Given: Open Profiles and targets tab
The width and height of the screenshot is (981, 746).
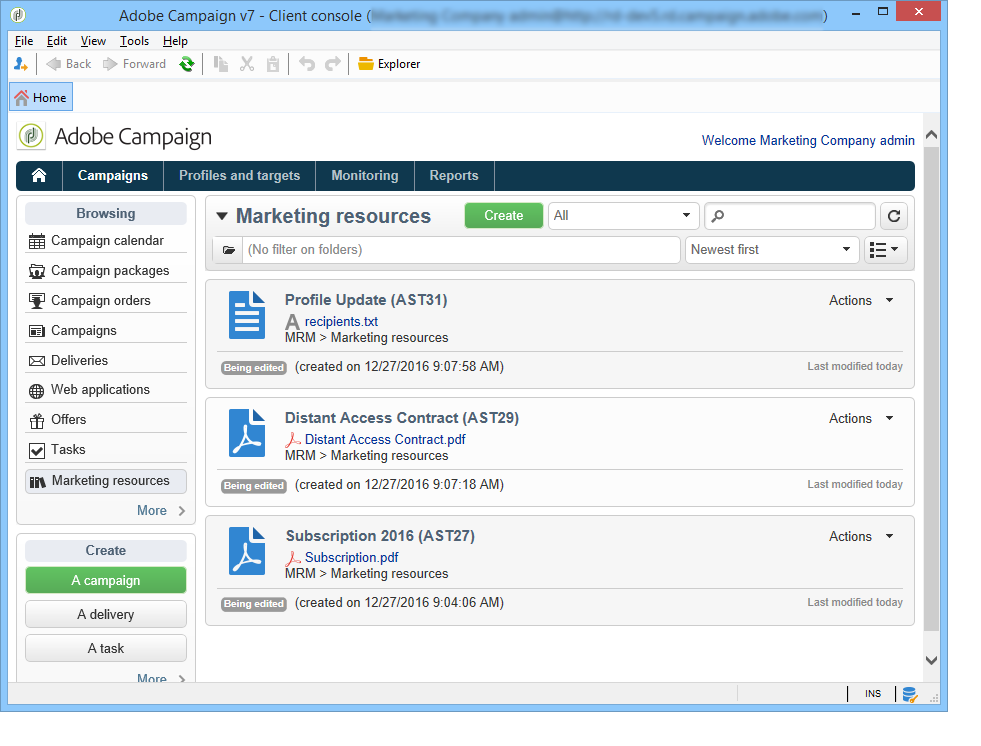Looking at the screenshot, I should tap(239, 176).
